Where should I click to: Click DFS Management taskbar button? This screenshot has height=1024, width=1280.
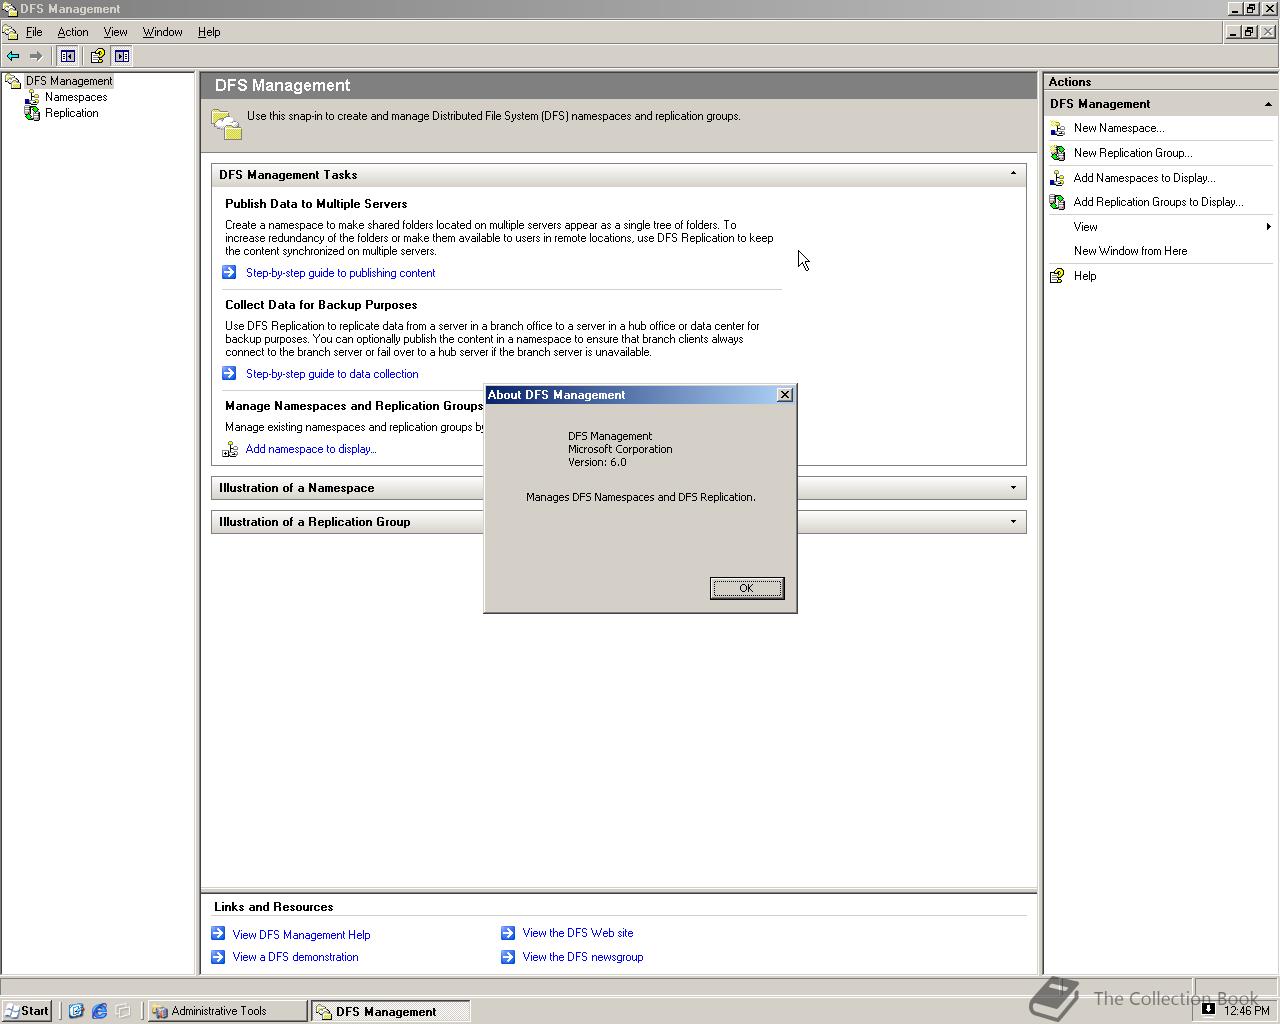click(390, 1011)
